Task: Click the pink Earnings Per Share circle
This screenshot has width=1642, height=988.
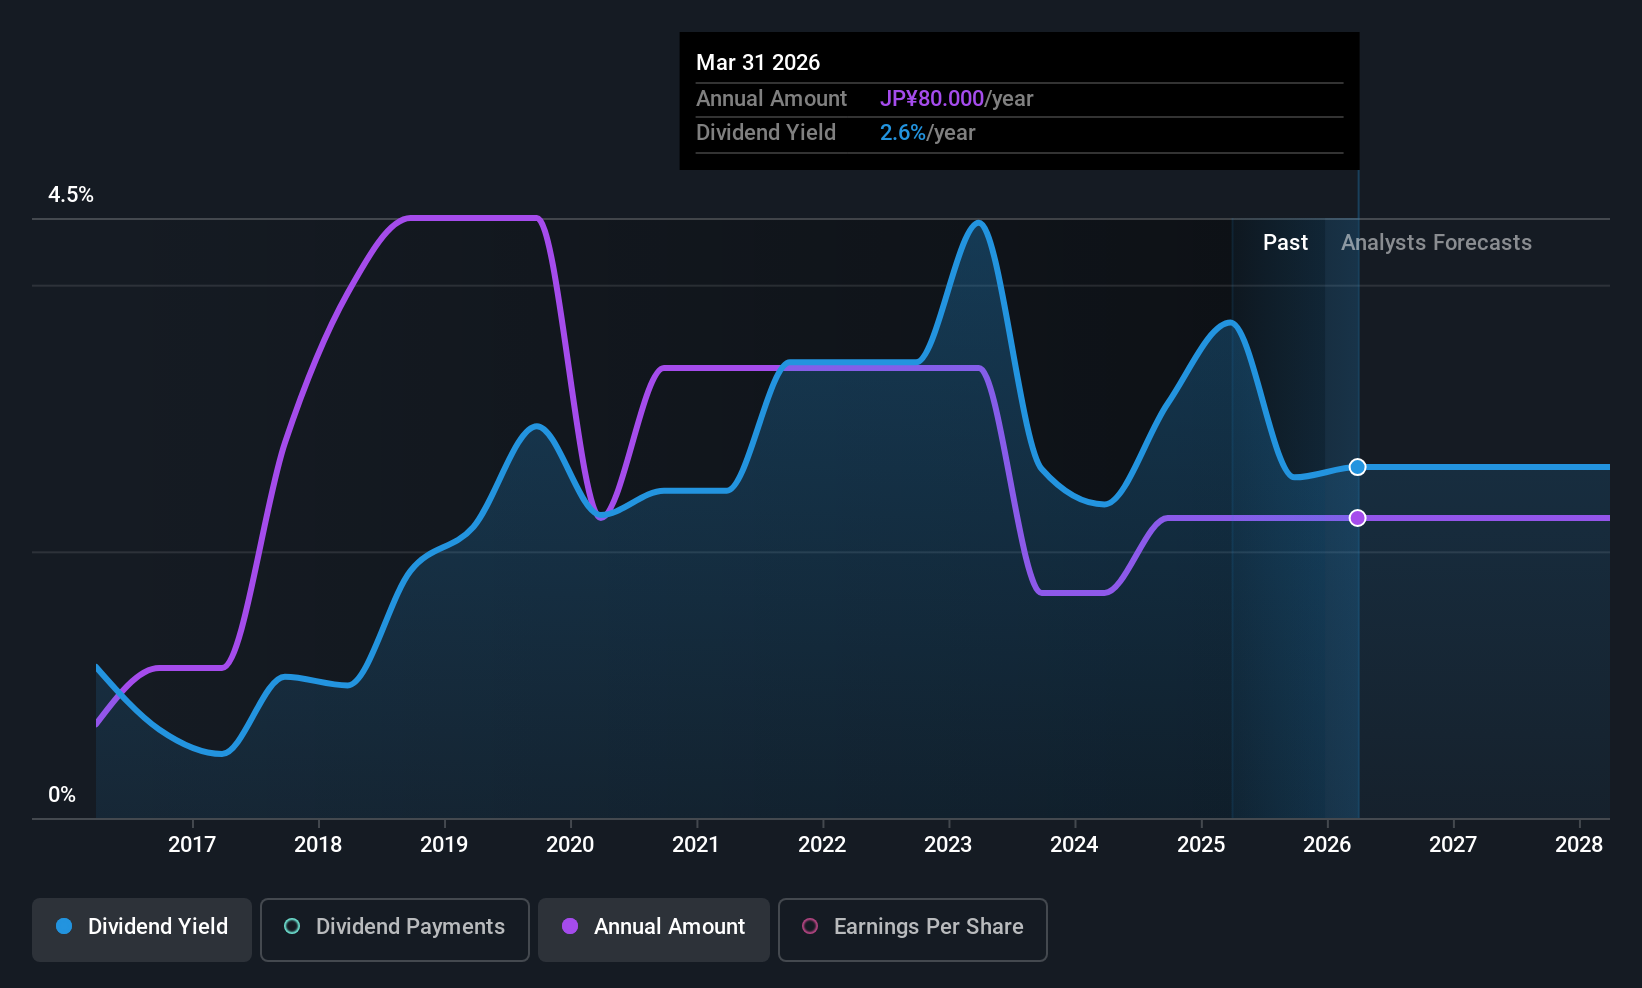Action: pos(810,926)
